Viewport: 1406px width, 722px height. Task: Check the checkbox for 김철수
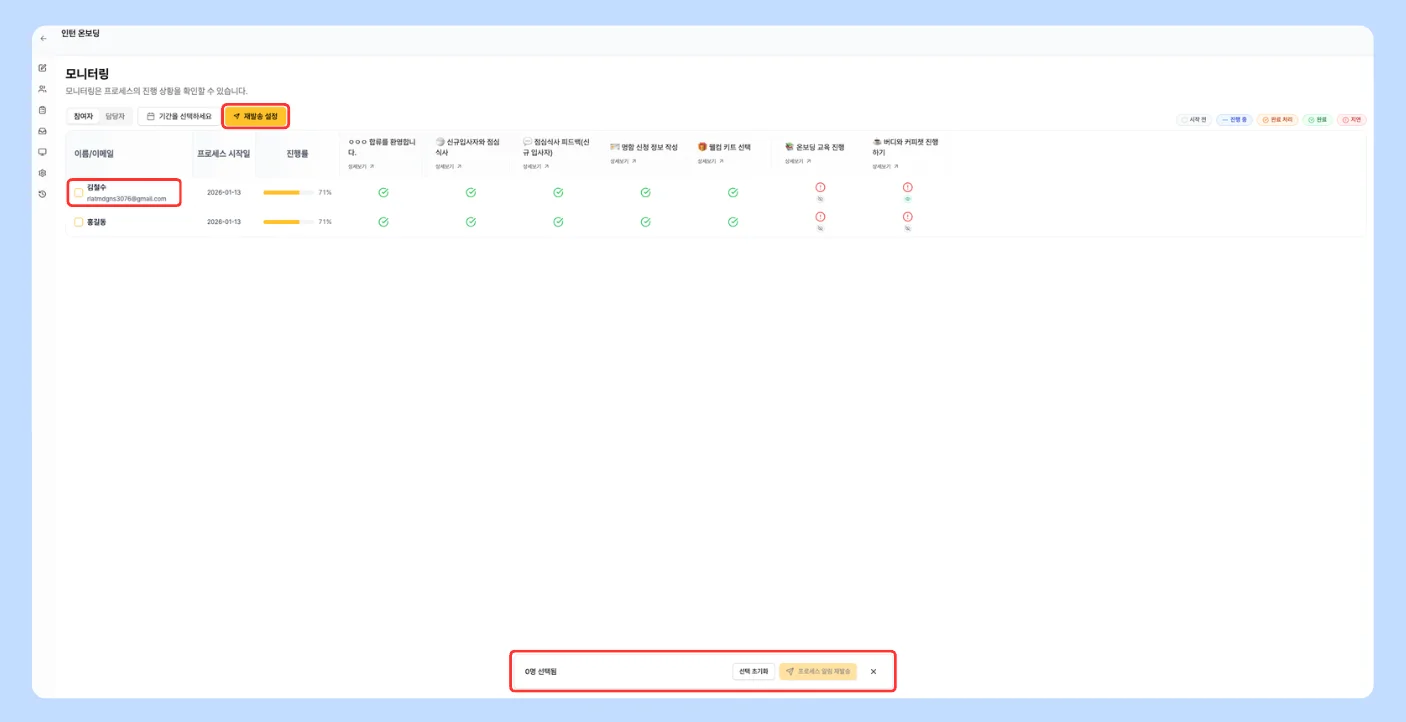pos(79,193)
